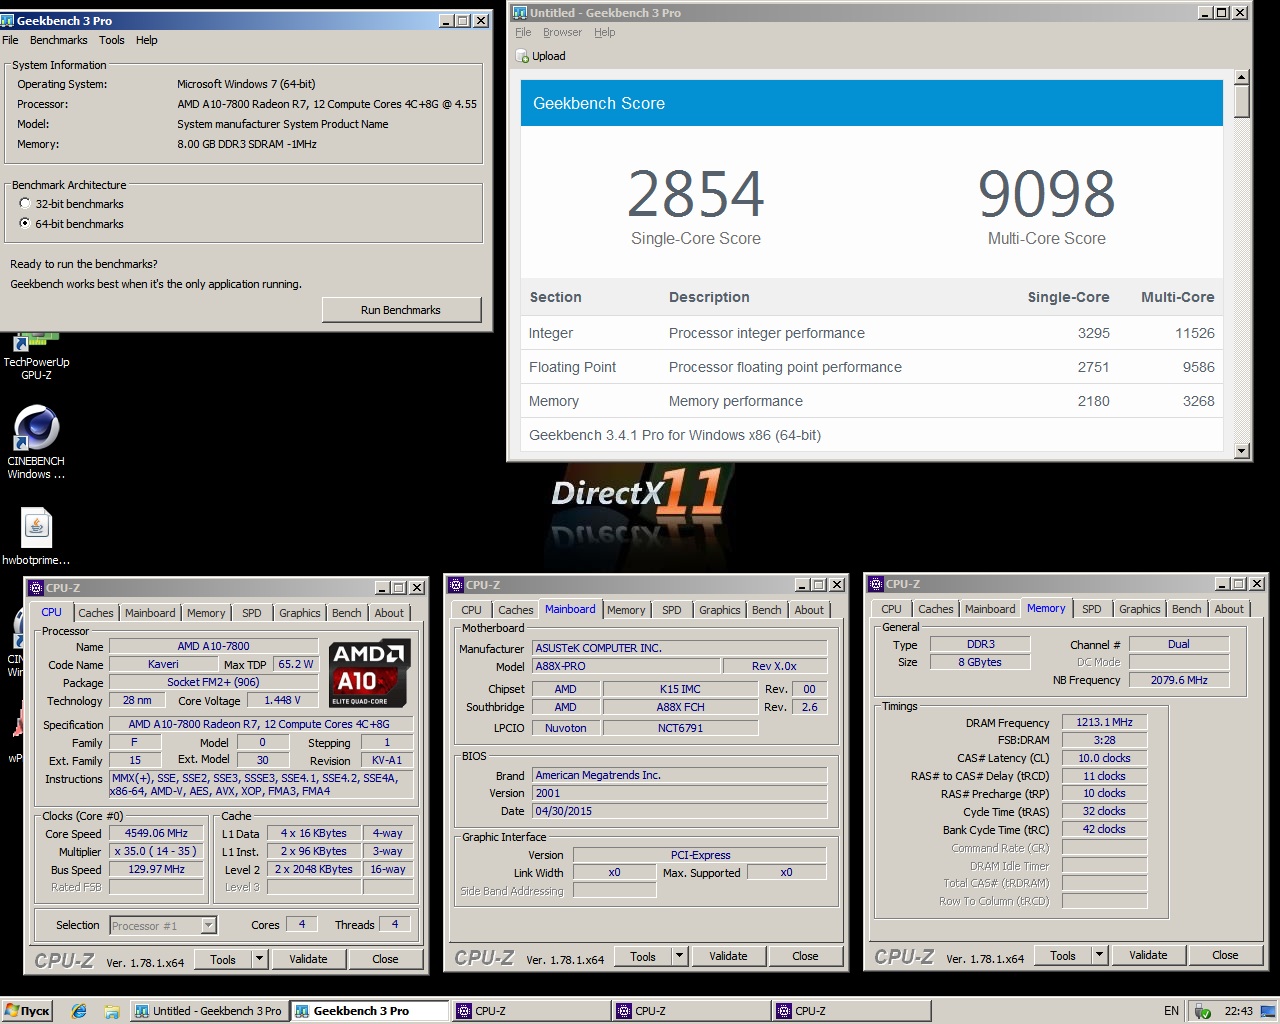Open the CINEBENCH Windows desktop shortcut

[x=36, y=442]
